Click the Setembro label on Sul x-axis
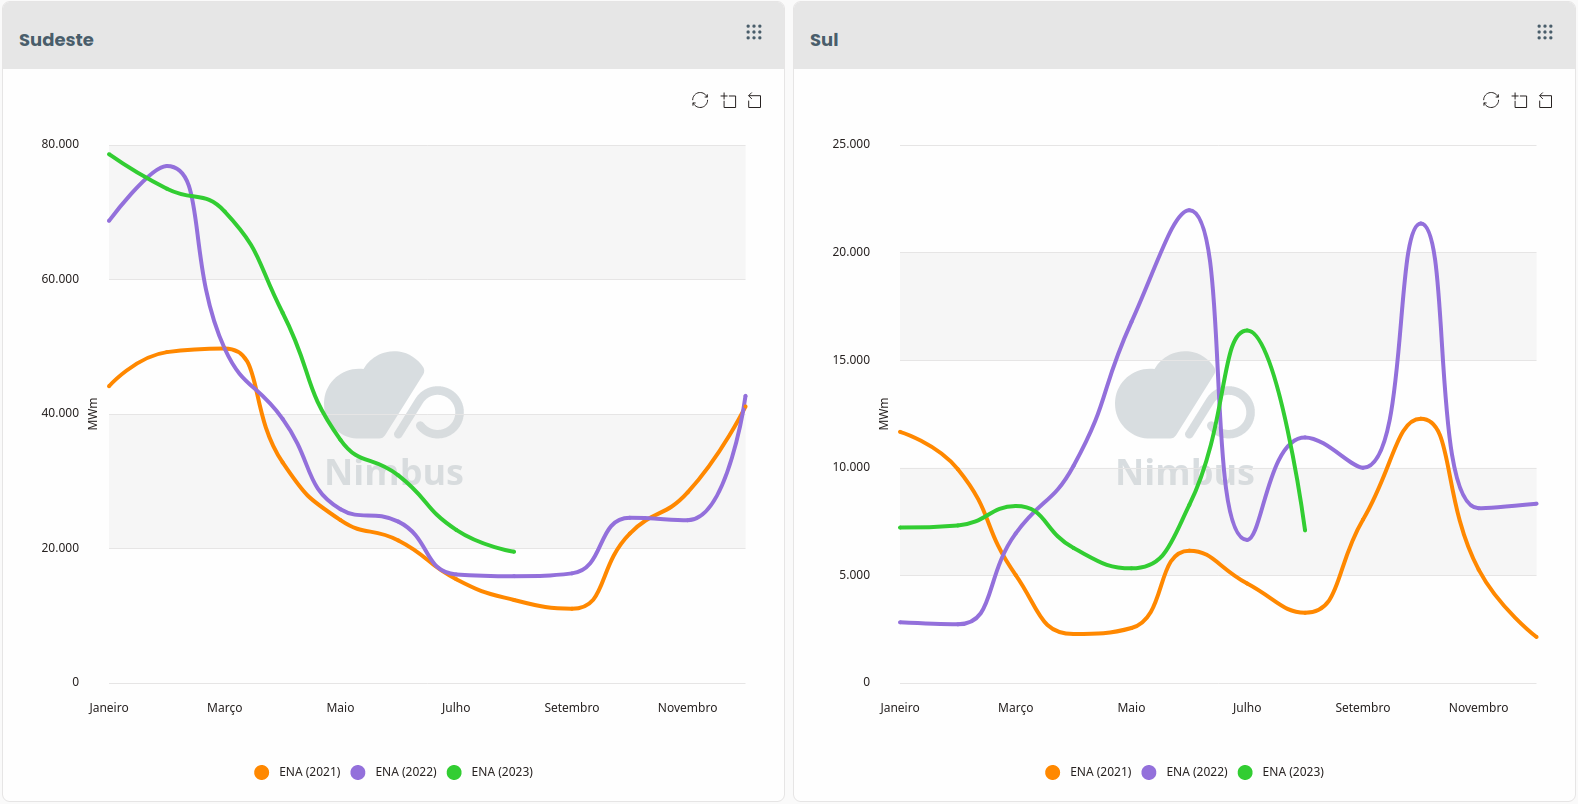The image size is (1578, 804). tap(1362, 708)
